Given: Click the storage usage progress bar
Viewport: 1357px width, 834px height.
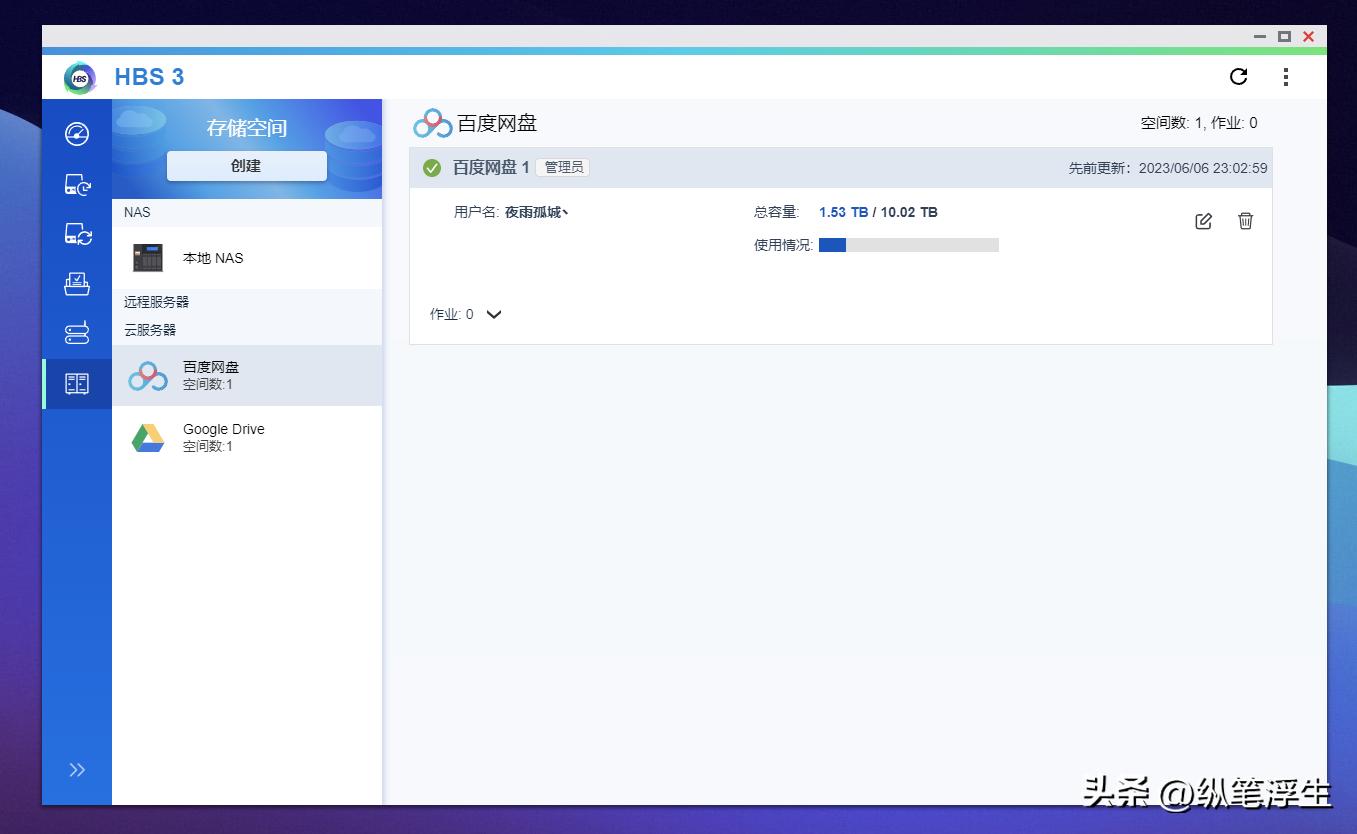Looking at the screenshot, I should (x=909, y=245).
